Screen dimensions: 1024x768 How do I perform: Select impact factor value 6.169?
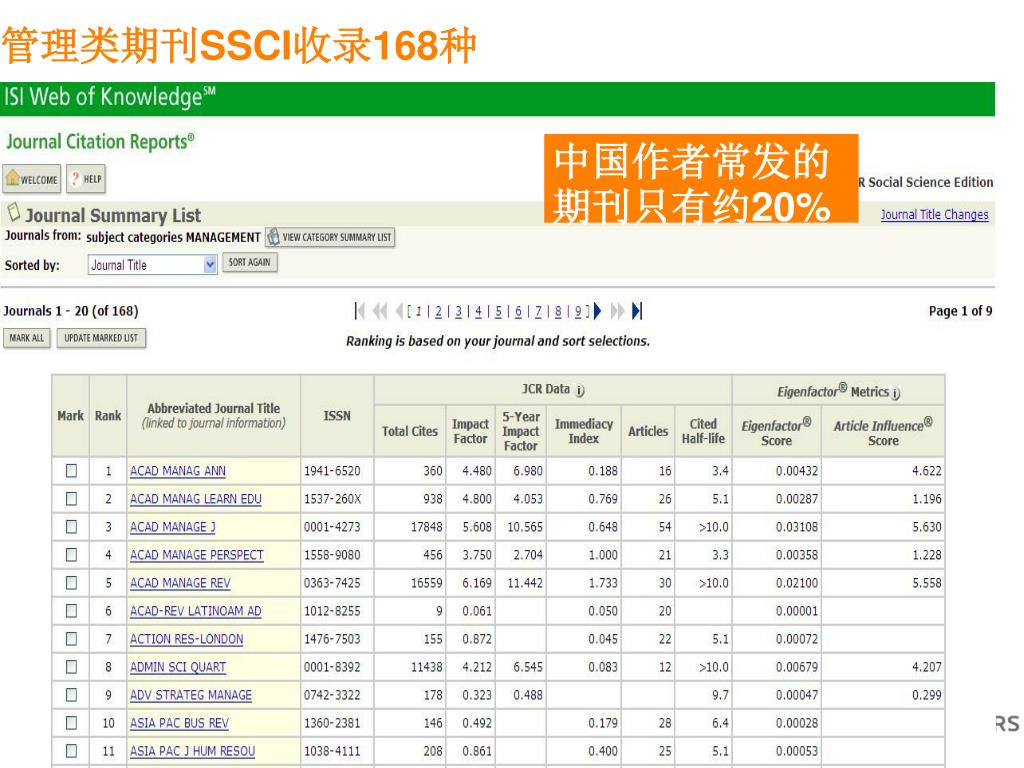tap(477, 583)
